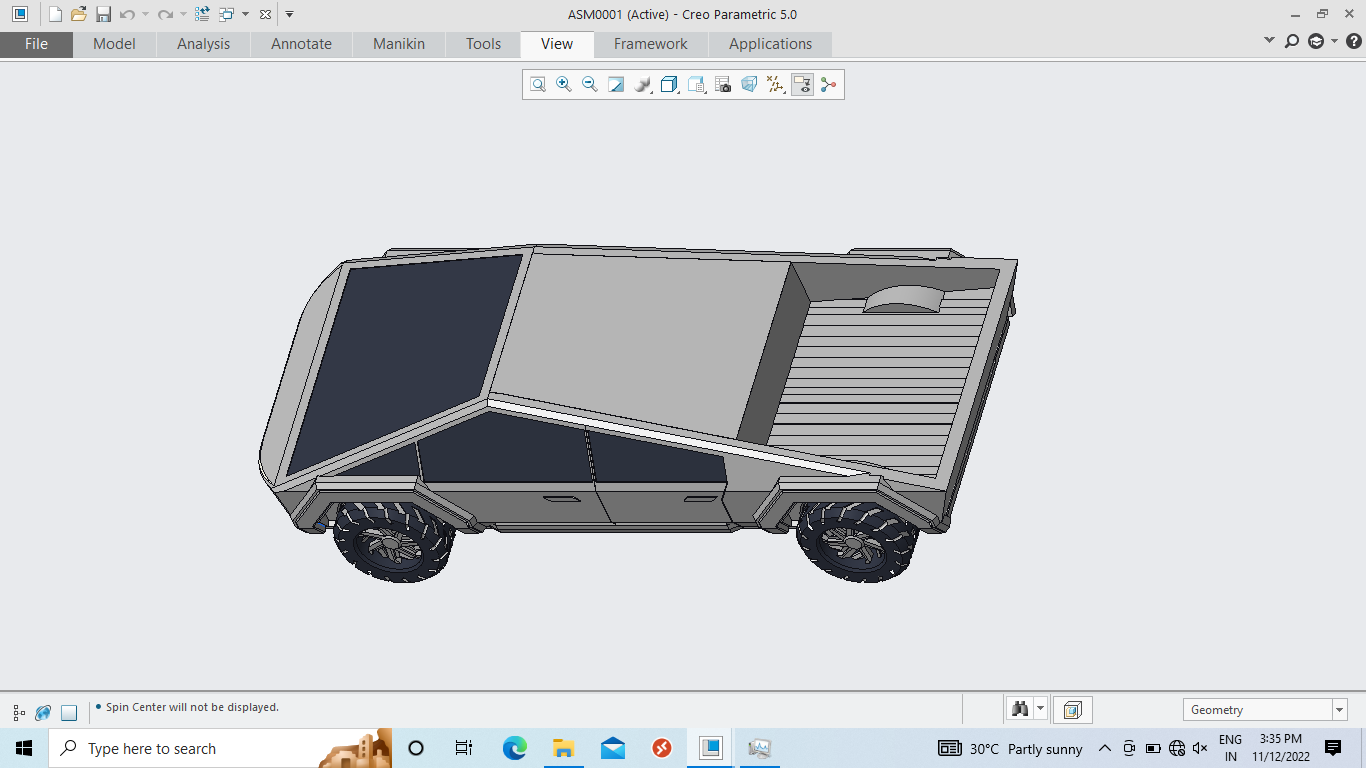Switch to the Annotate tab

tap(301, 44)
